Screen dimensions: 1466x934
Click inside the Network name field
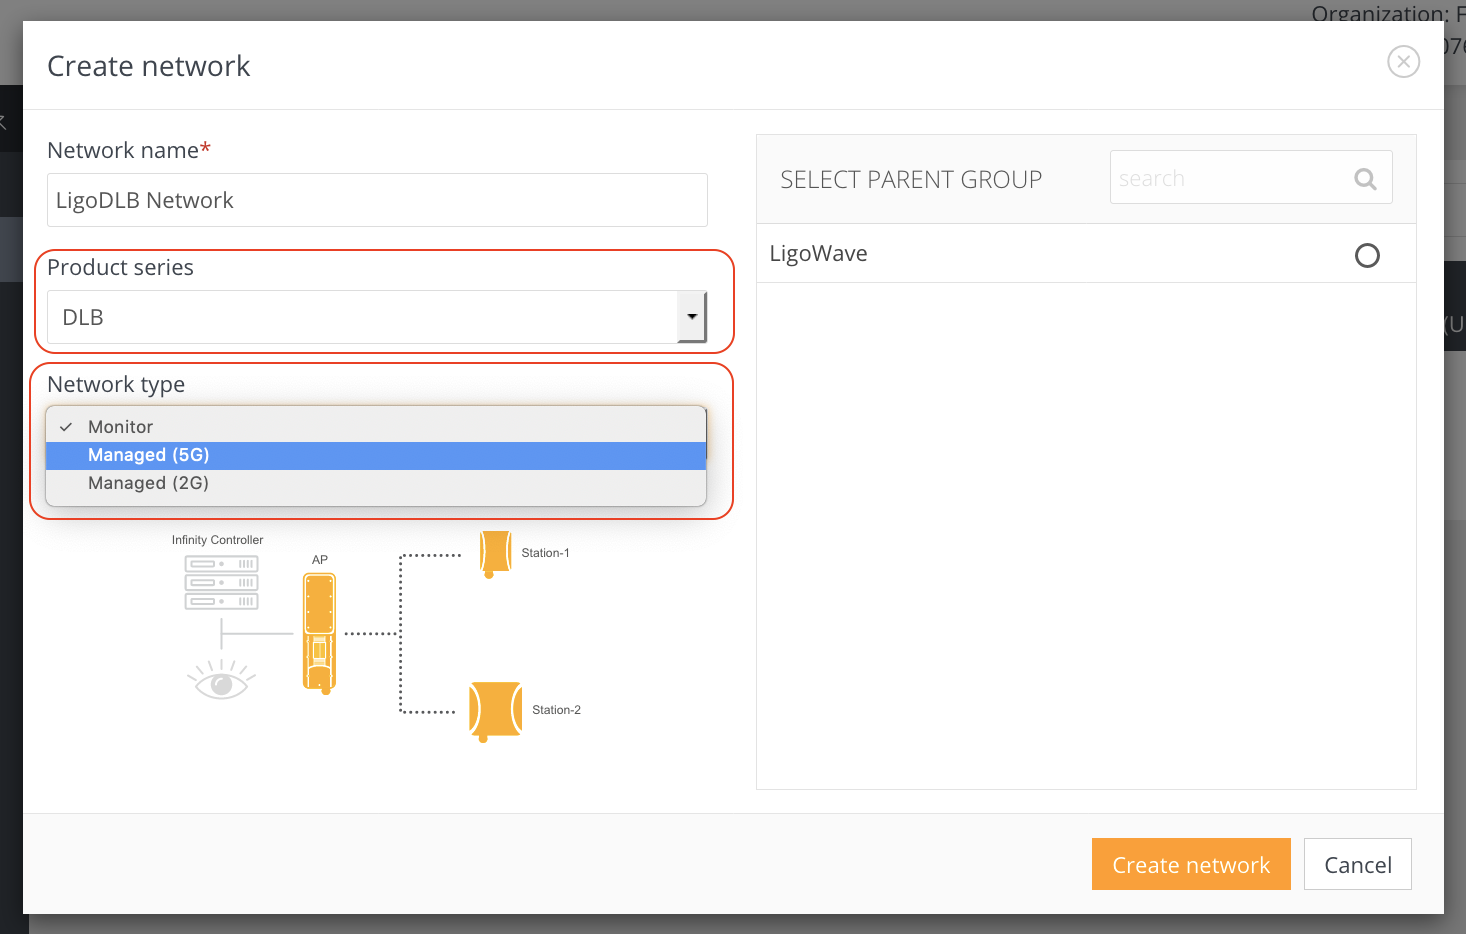point(377,200)
